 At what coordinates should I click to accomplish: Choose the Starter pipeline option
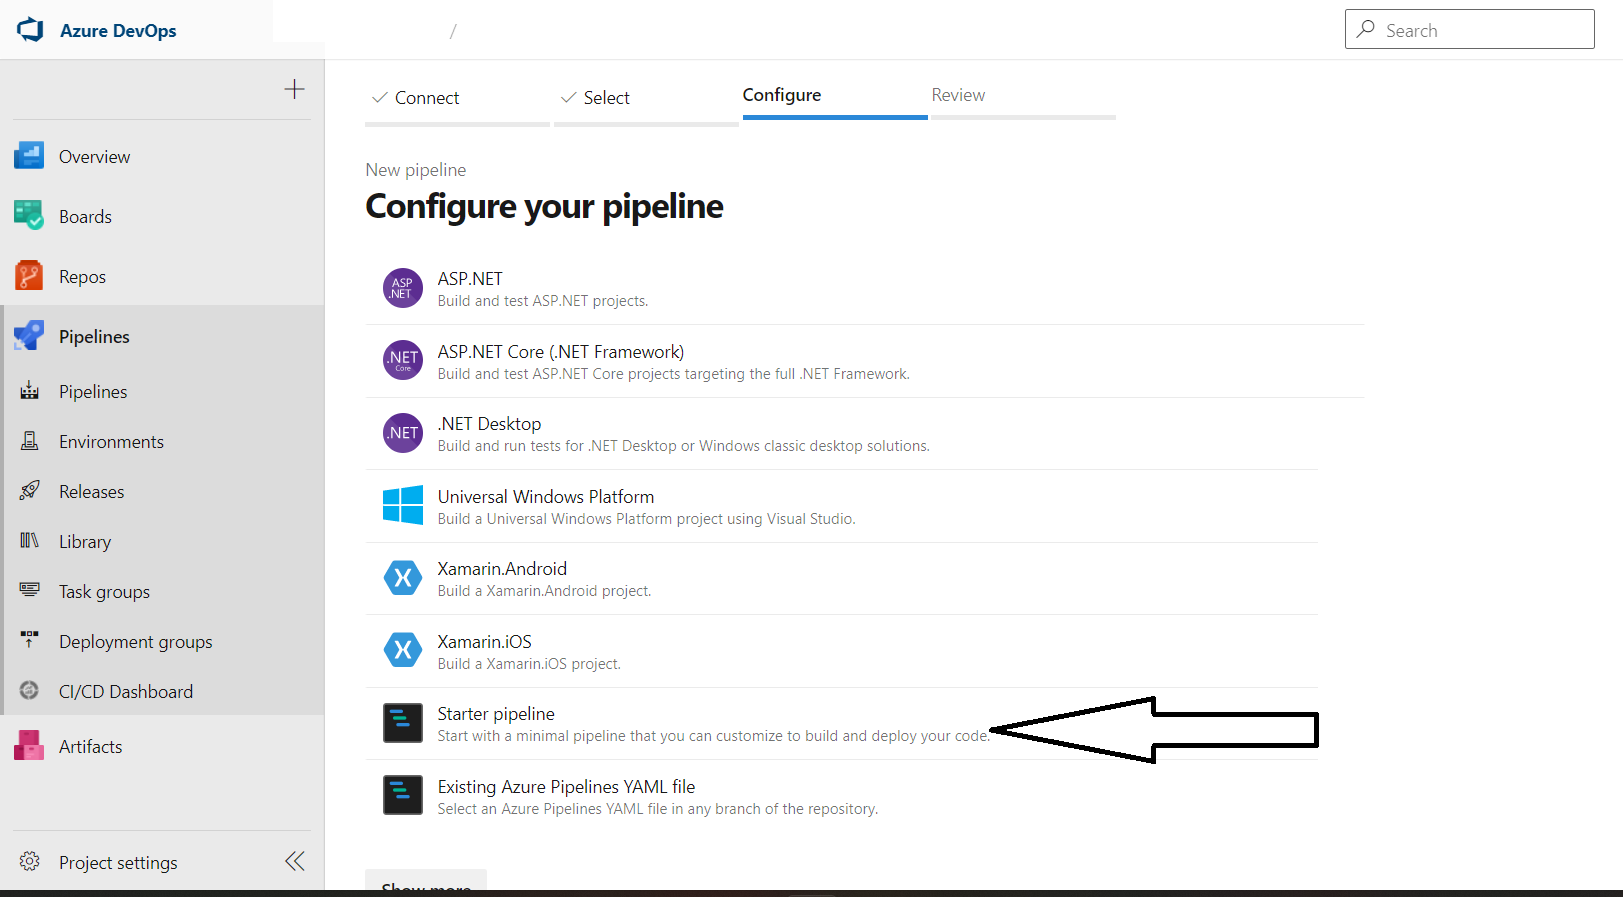(x=496, y=714)
